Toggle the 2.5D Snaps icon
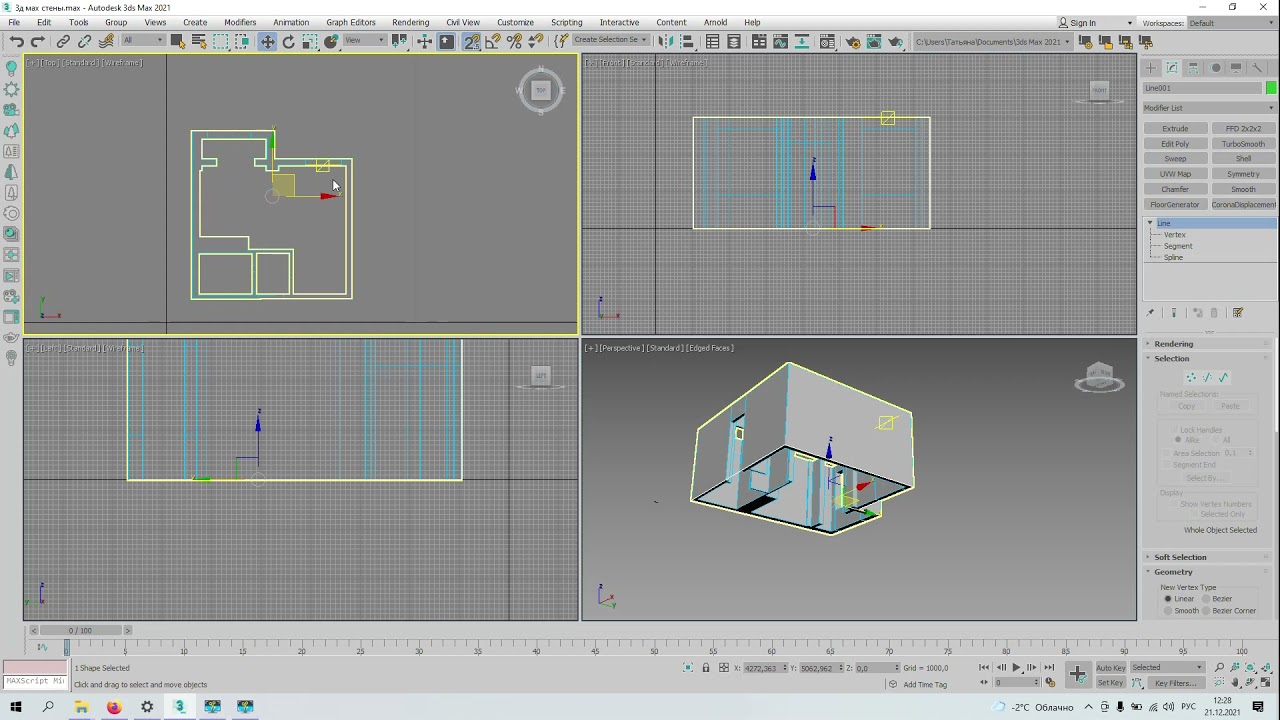This screenshot has height=720, width=1280. click(x=472, y=41)
